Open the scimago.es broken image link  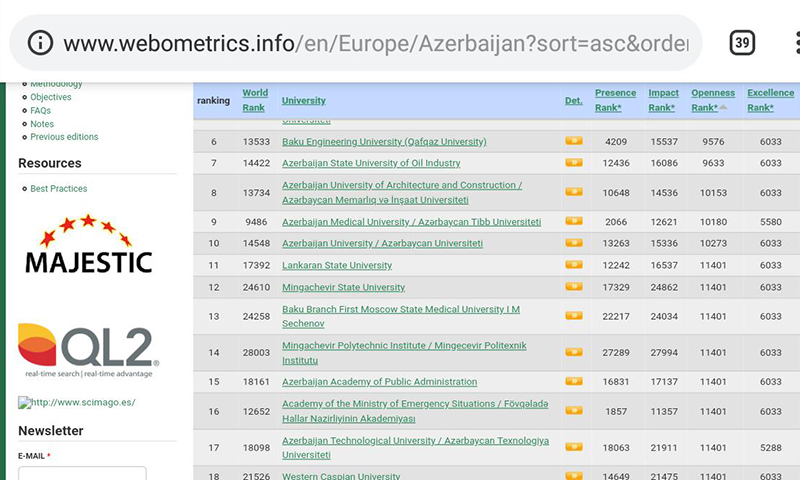tap(77, 402)
